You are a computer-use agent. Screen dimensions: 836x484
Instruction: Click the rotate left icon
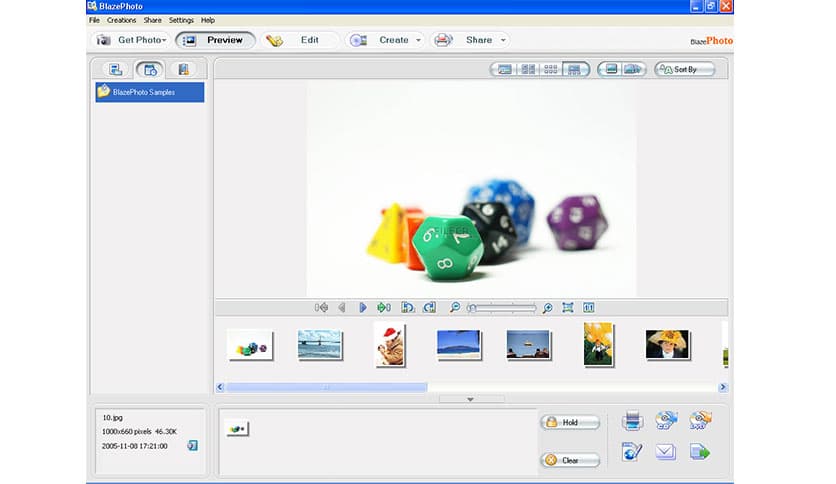[x=407, y=308]
